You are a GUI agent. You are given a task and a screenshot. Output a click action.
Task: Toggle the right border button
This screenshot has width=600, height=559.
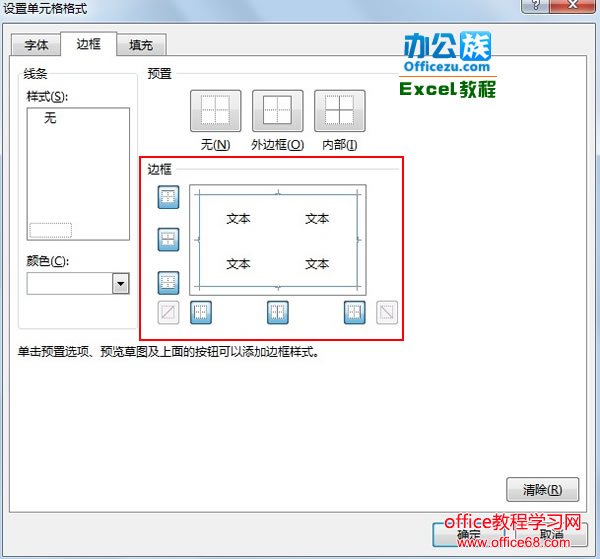(x=355, y=313)
